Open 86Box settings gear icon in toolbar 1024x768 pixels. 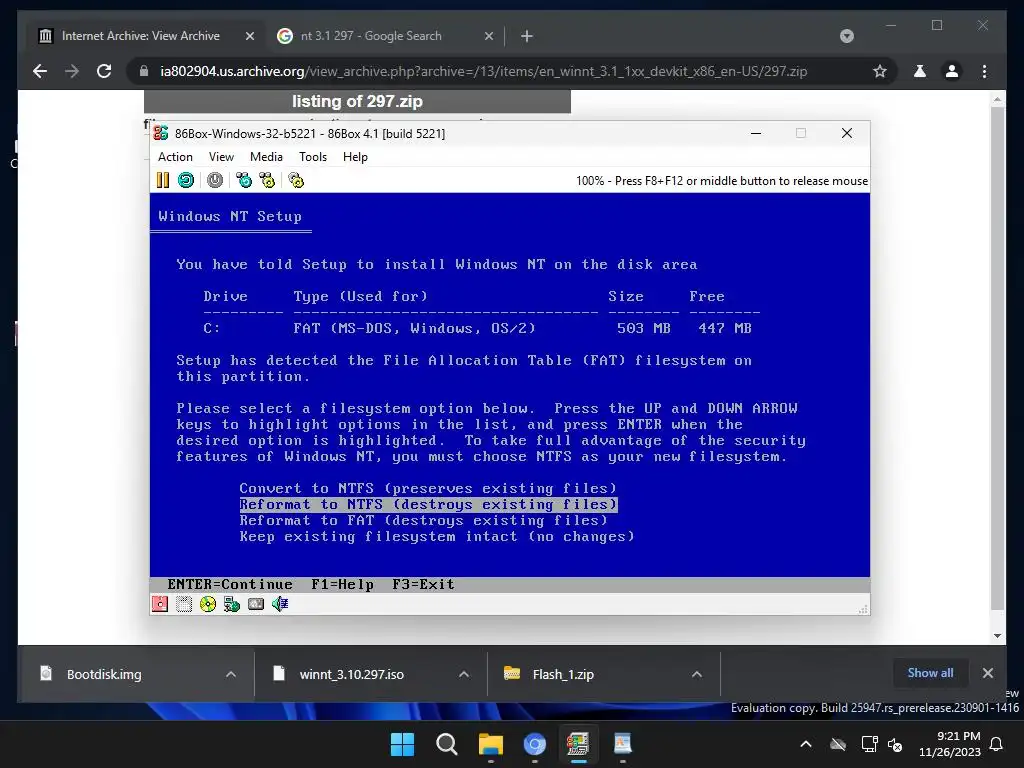pyautogui.click(x=296, y=180)
